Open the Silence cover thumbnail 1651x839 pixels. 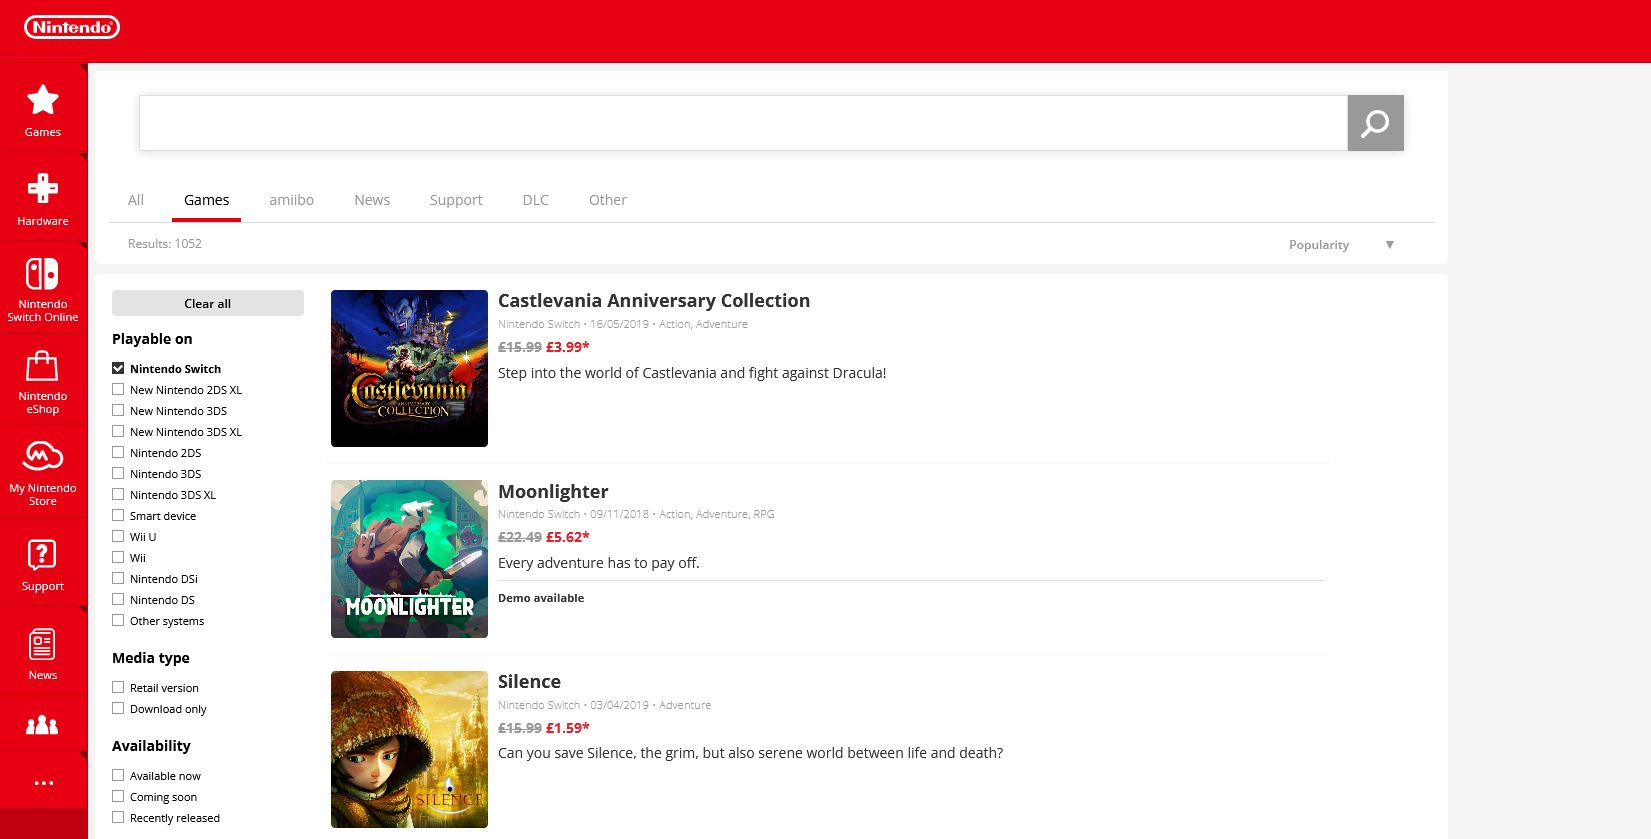pyautogui.click(x=409, y=749)
